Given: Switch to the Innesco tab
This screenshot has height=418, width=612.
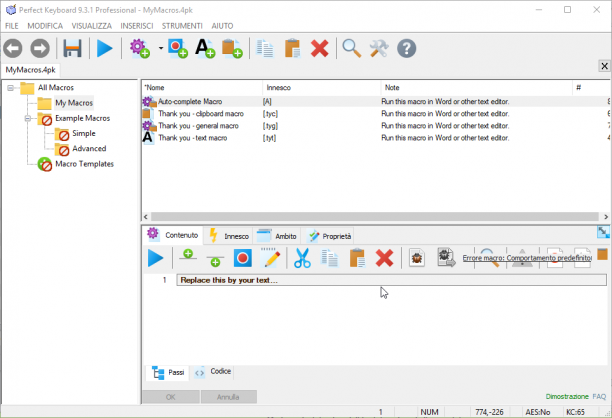Looking at the screenshot, I should coord(230,236).
